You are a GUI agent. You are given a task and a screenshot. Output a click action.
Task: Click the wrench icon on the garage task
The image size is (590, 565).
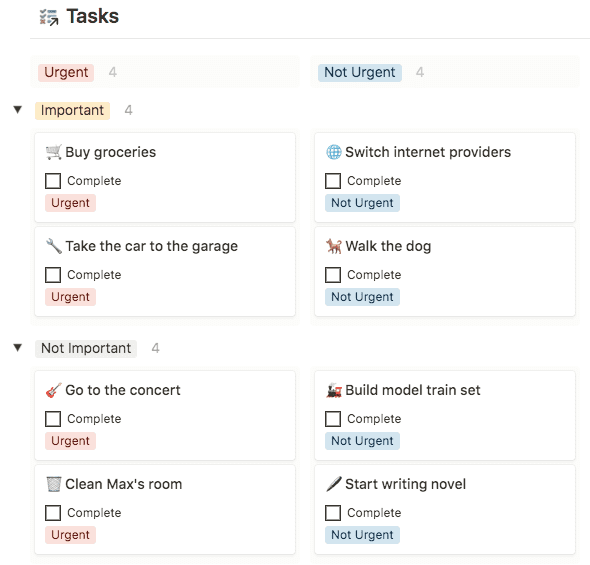(x=53, y=246)
